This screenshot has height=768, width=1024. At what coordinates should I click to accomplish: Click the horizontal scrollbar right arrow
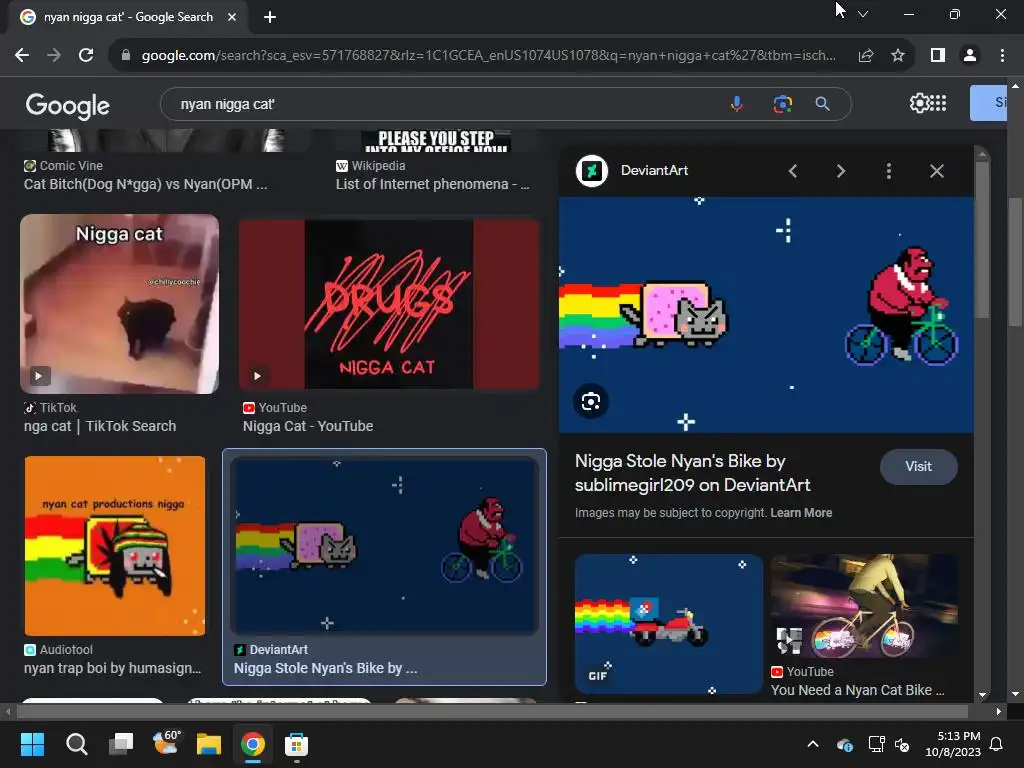999,711
